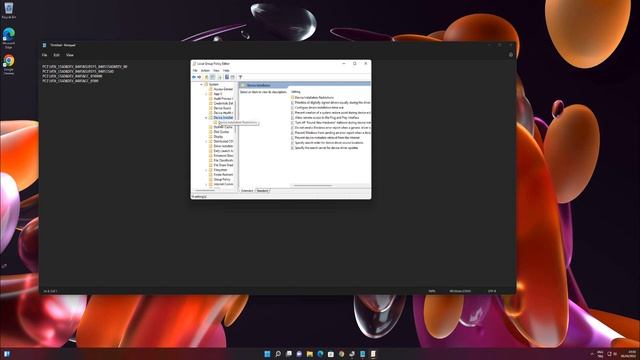Open Microsoft Edge from the taskbar
The width and height of the screenshot is (640, 360).
tap(320, 353)
